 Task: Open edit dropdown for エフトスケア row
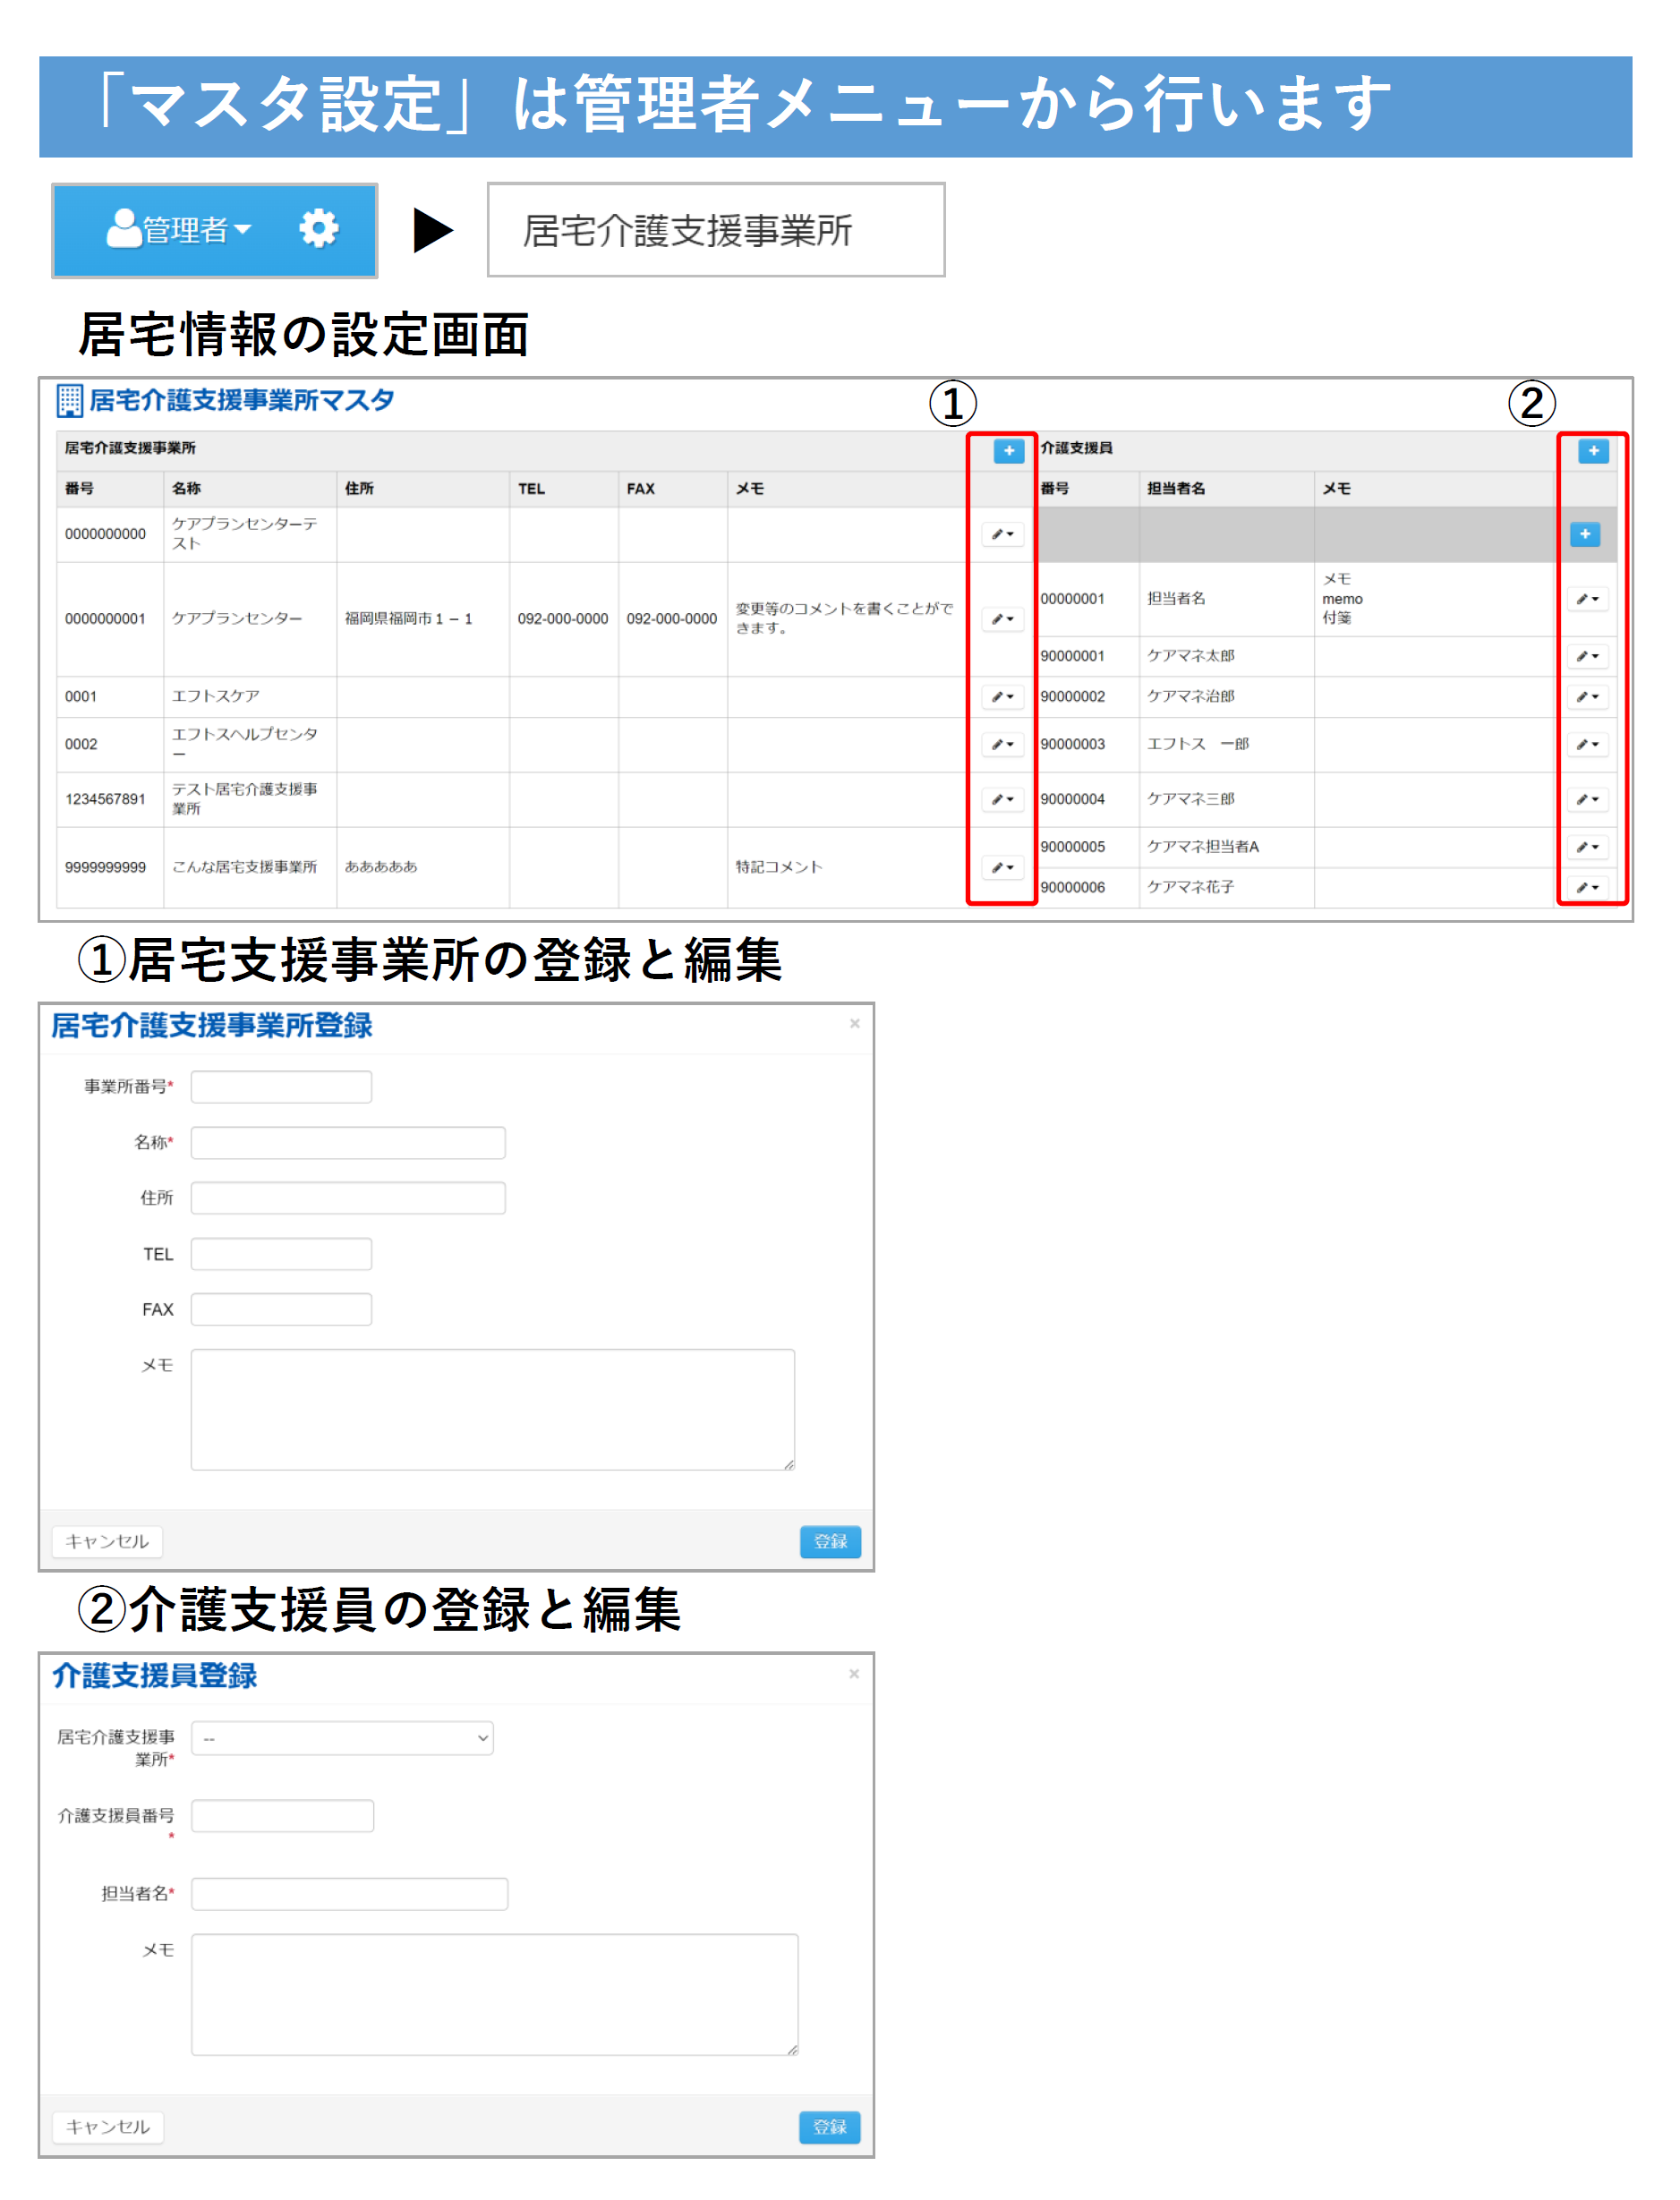(1002, 696)
